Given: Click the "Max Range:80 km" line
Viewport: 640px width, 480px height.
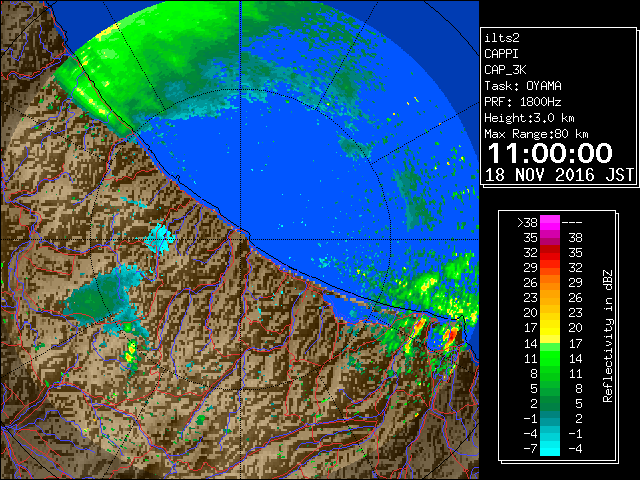Looking at the screenshot, I should click(x=536, y=134).
